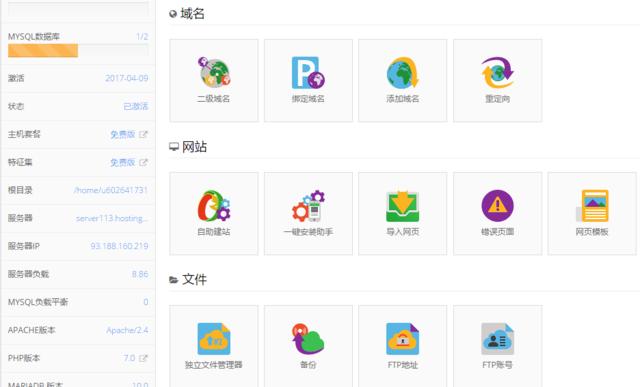Click the MYSQL负载平衡 value 0
This screenshot has width=640, height=387.
click(x=146, y=302)
